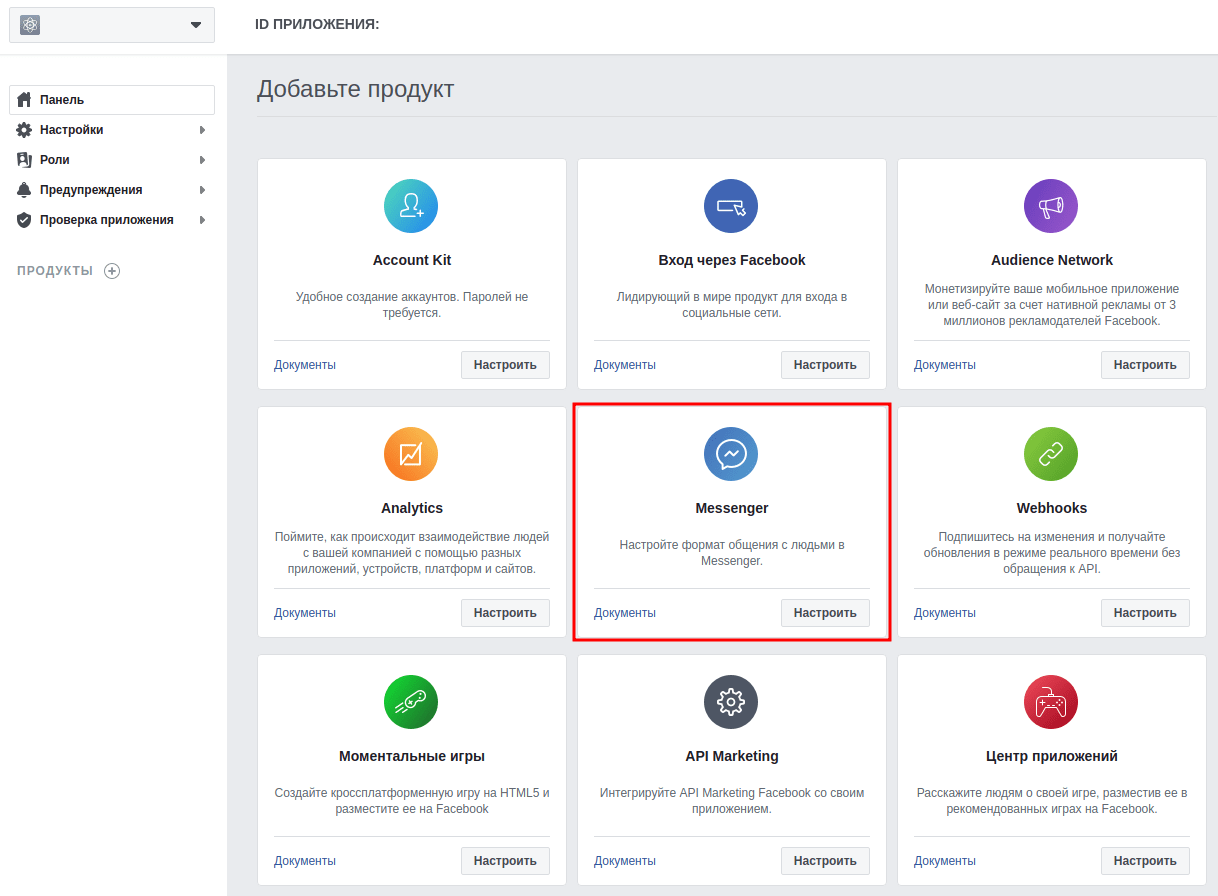Open the Панель menu item
The image size is (1218, 896).
60,99
